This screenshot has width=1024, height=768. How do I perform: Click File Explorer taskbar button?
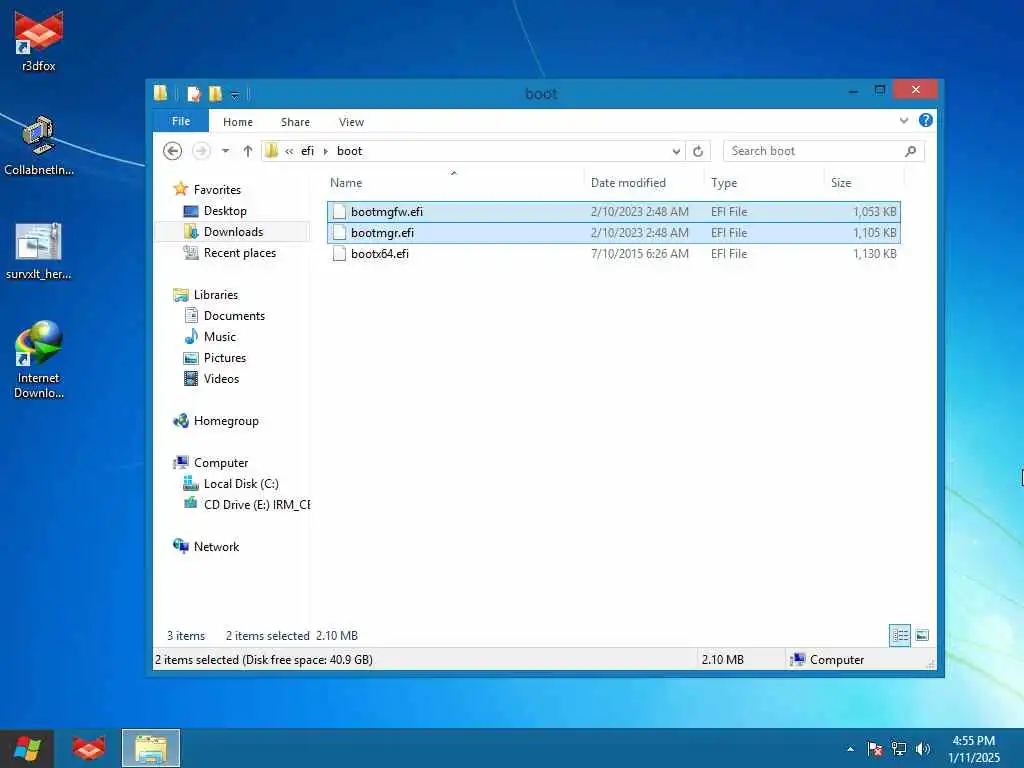(x=151, y=748)
